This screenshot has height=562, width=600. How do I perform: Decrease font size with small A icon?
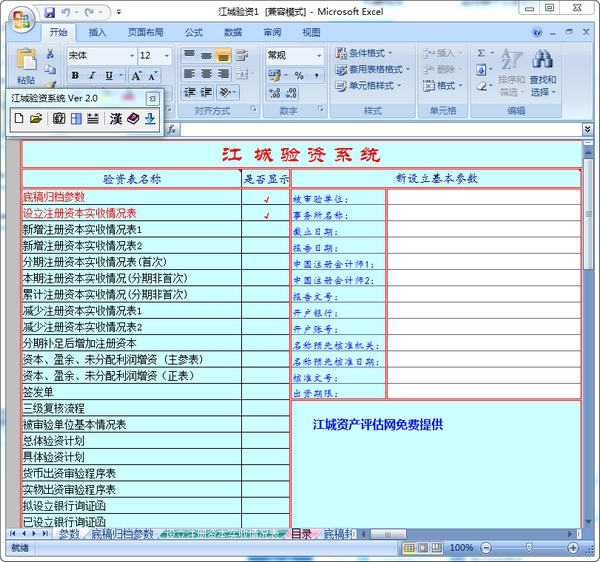pos(153,76)
